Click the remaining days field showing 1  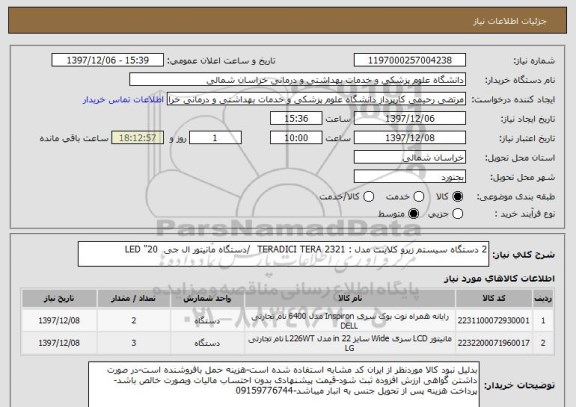(215, 138)
